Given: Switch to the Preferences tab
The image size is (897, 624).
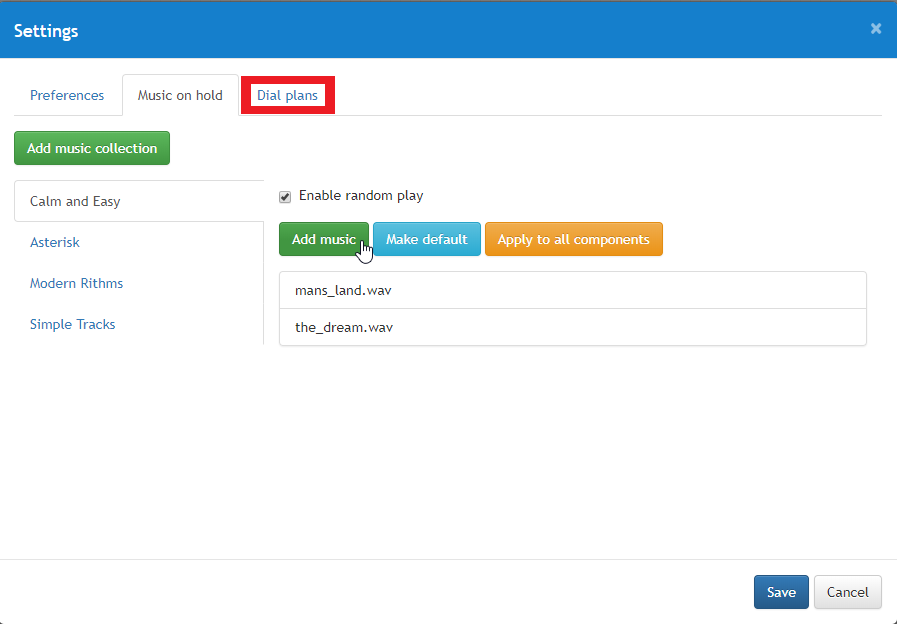Looking at the screenshot, I should [x=67, y=95].
